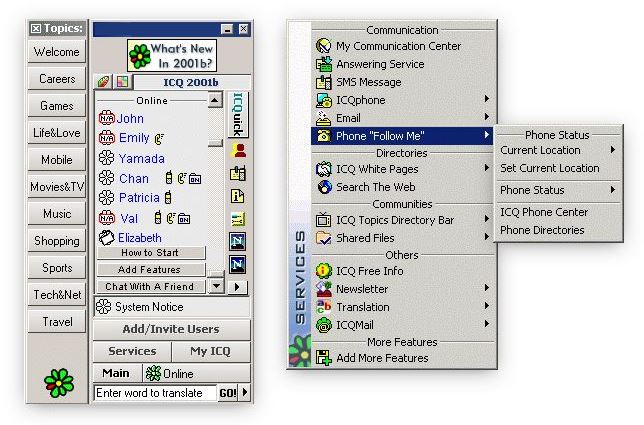This screenshot has height=425, width=644.
Task: Open the Online status dropdown
Action: point(196,373)
